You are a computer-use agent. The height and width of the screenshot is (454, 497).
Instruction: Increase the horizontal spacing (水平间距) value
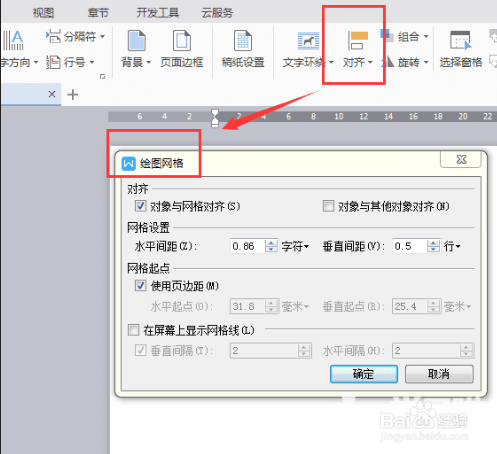click(271, 243)
